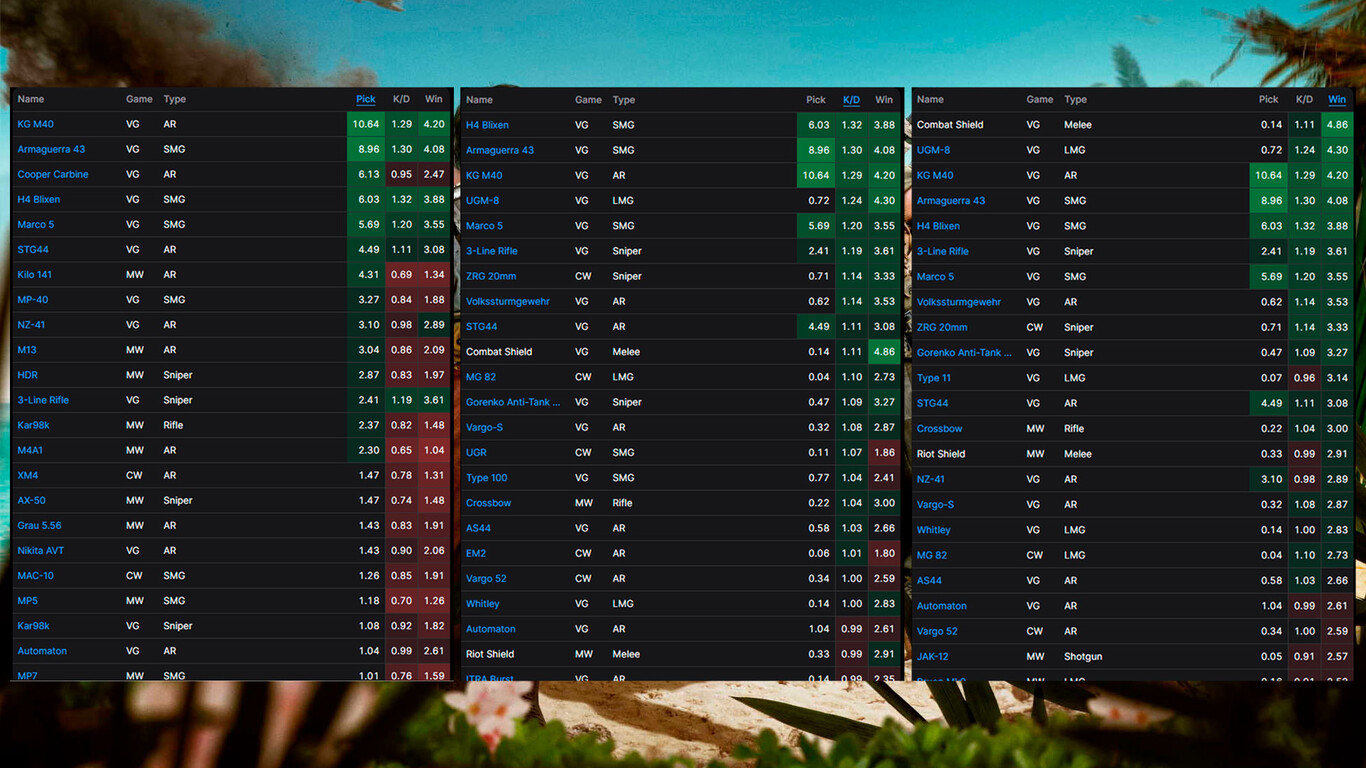Select the M13 weapon link
The height and width of the screenshot is (768, 1366).
click(x=27, y=350)
